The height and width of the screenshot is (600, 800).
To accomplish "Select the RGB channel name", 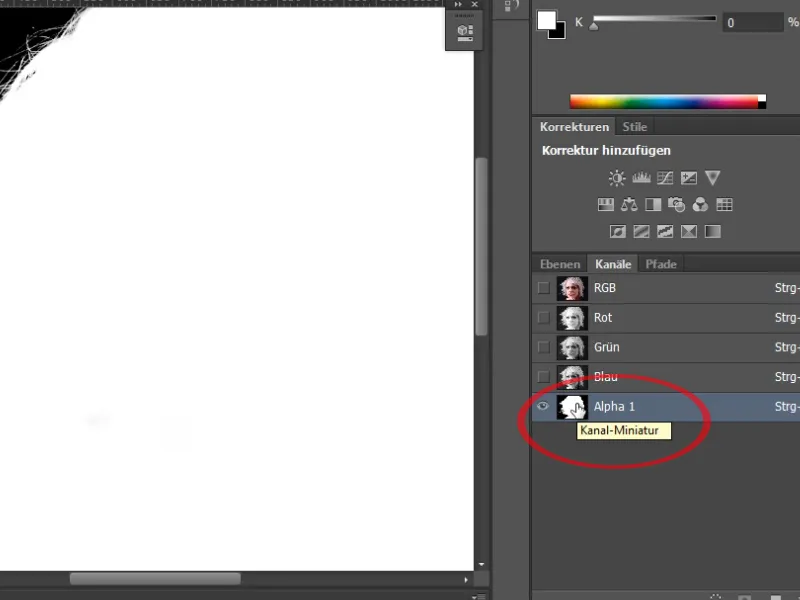I will tap(605, 288).
